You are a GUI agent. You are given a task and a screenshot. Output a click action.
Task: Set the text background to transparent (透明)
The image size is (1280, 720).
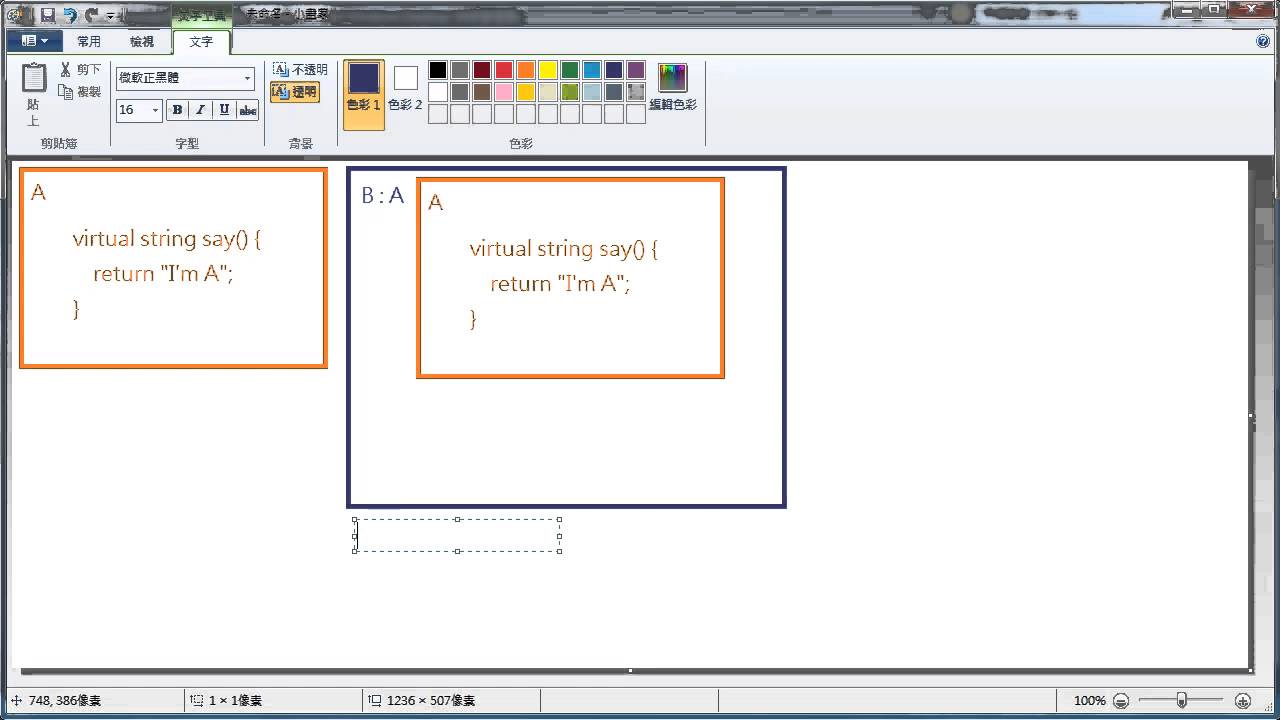pos(295,92)
